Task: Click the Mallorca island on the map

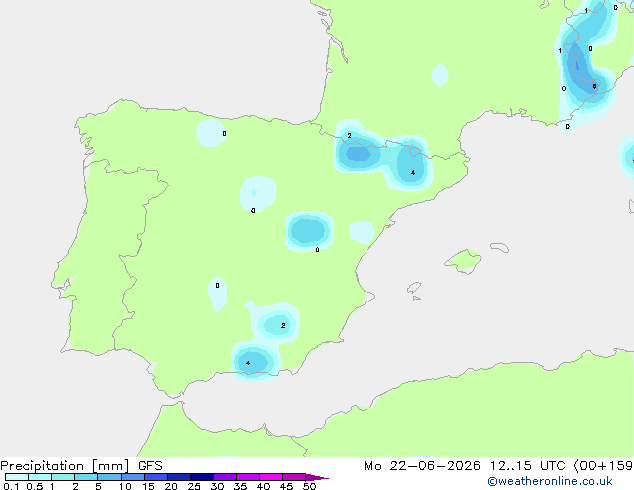Action: click(x=463, y=262)
